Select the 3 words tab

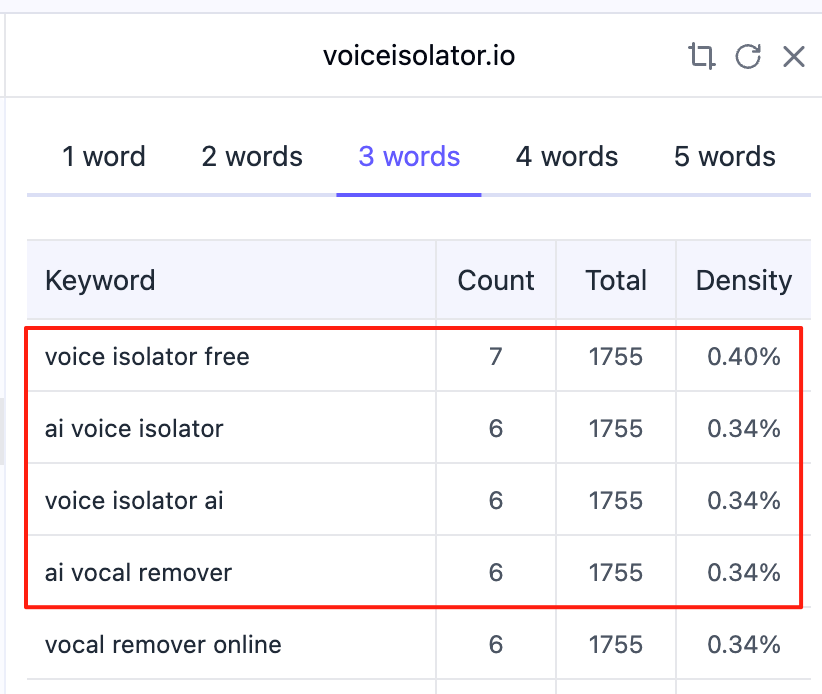click(409, 157)
